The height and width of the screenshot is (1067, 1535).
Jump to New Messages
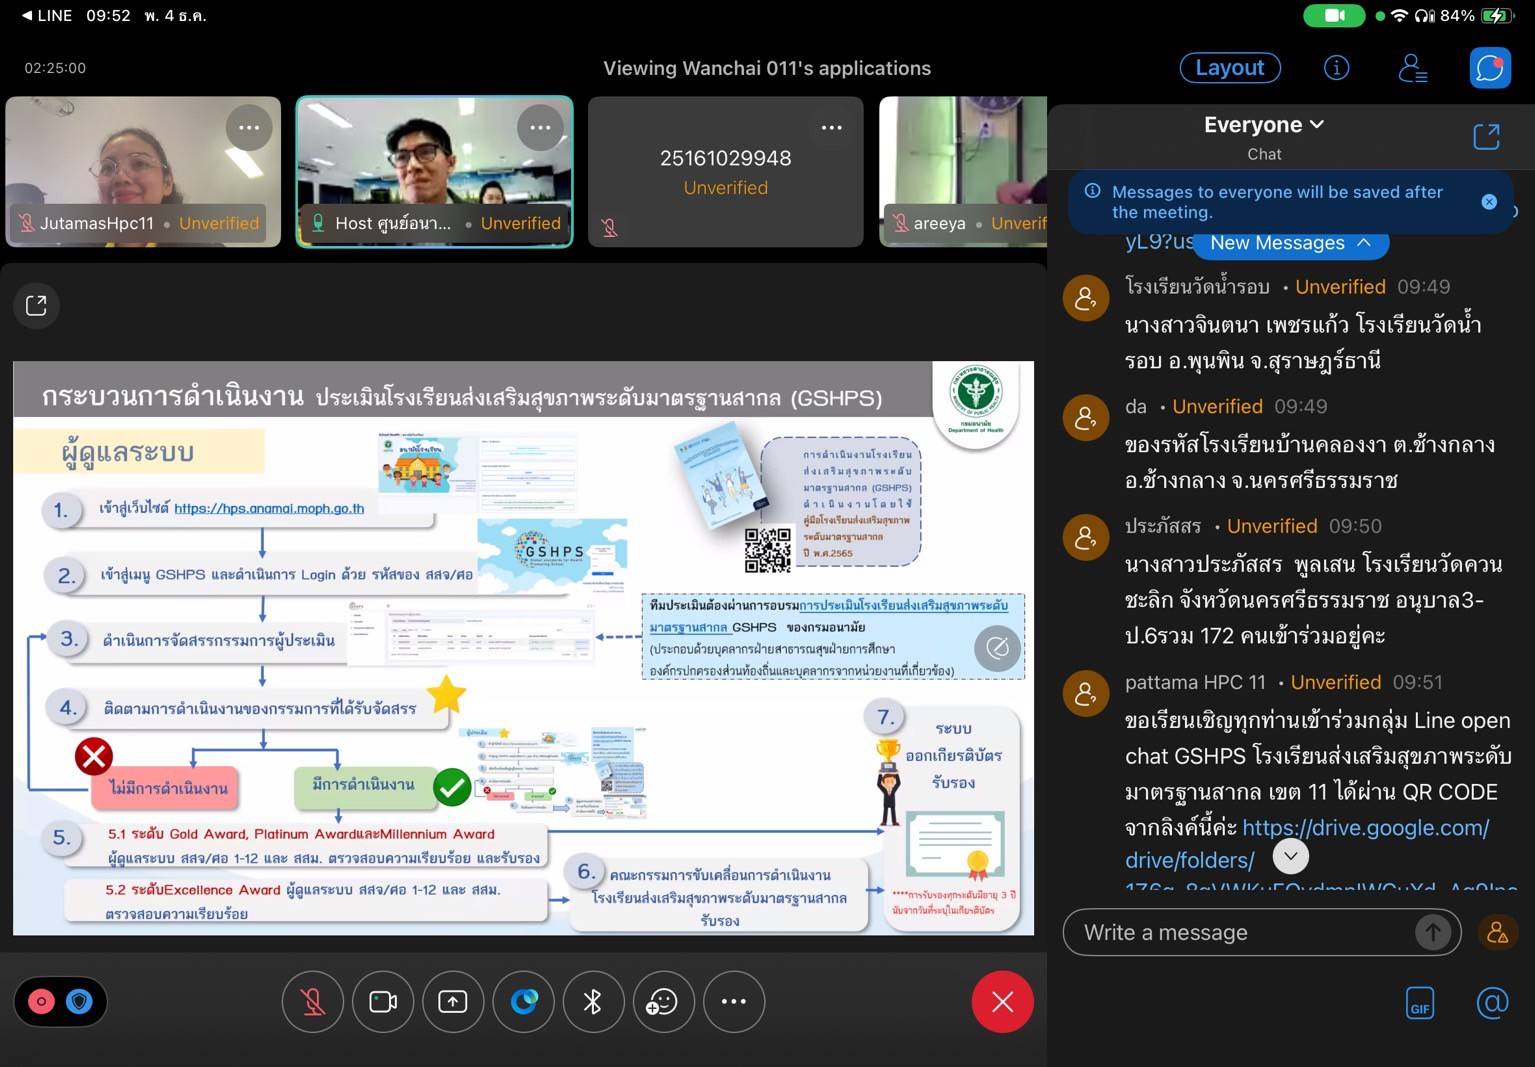click(x=1290, y=243)
